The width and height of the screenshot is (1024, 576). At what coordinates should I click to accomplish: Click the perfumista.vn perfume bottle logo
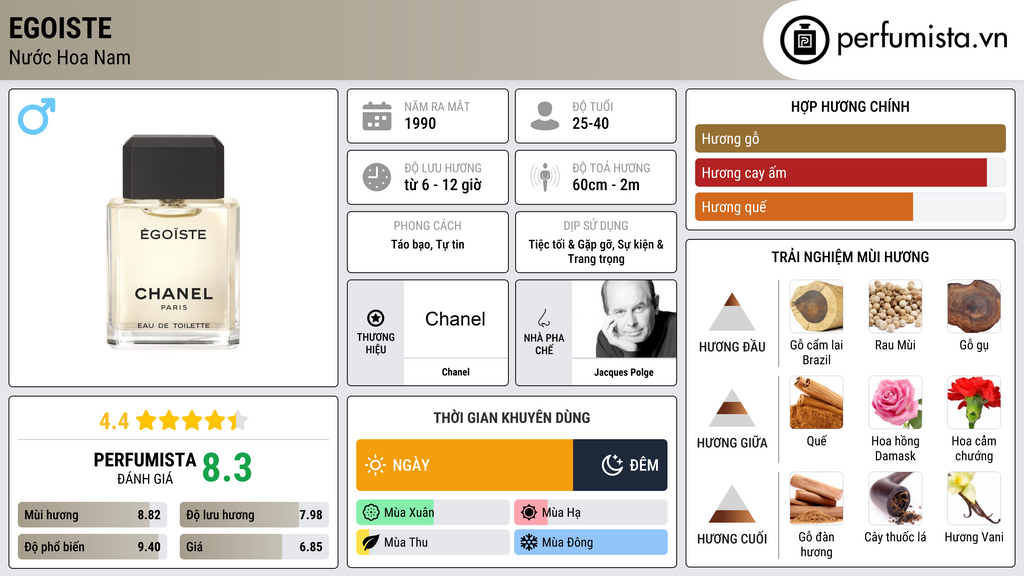click(802, 40)
